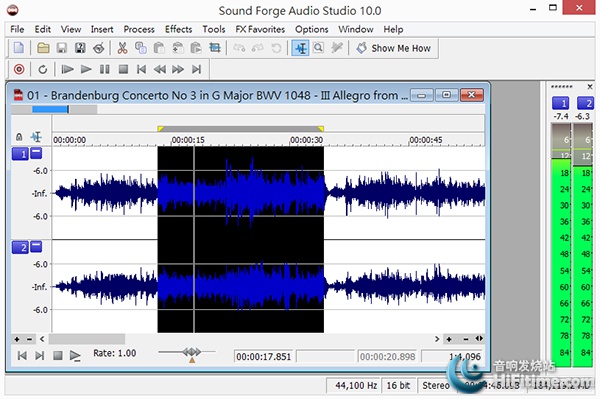Click the Save As toolbar icon
This screenshot has height=399, width=600.
tap(80, 48)
